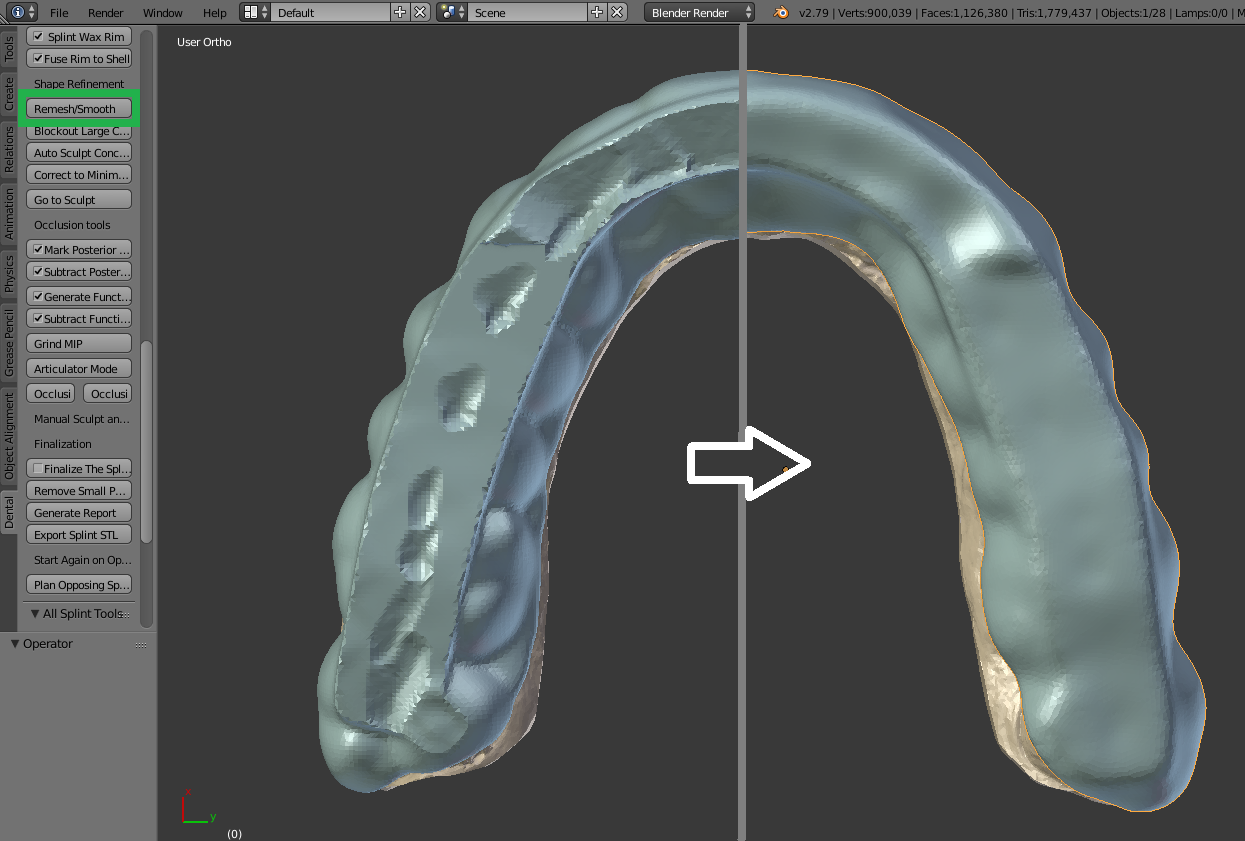Open the File menu
Screen dimensions: 1245x841
tap(59, 13)
